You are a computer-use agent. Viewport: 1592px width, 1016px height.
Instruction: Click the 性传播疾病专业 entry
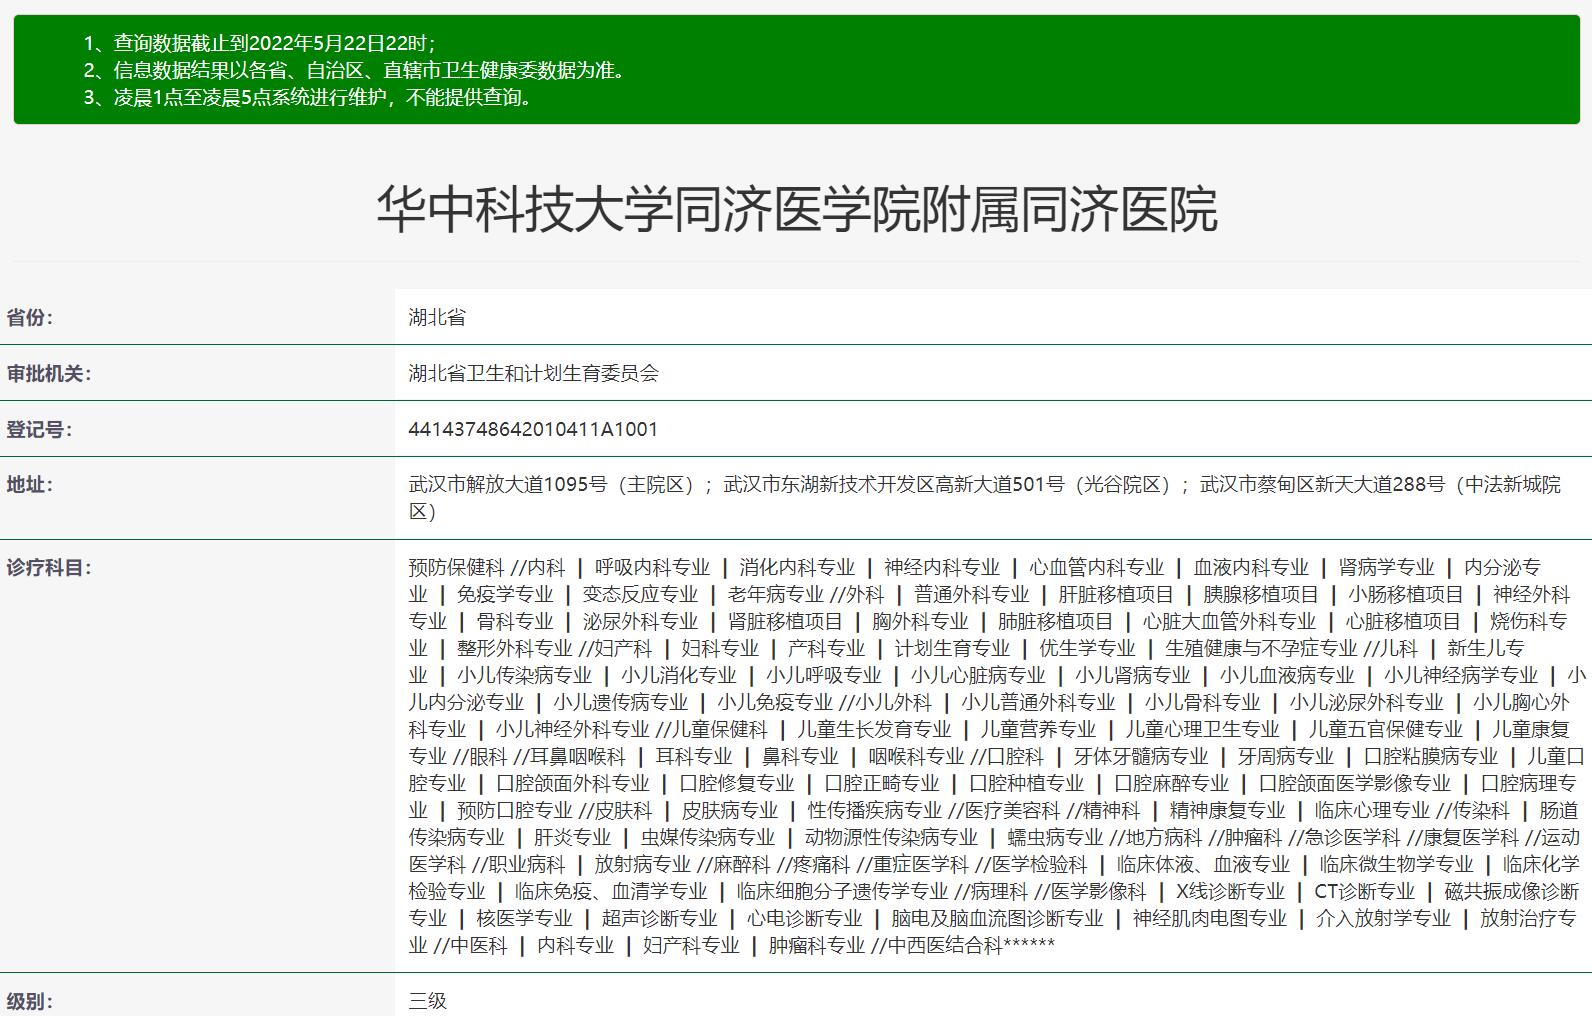[875, 811]
